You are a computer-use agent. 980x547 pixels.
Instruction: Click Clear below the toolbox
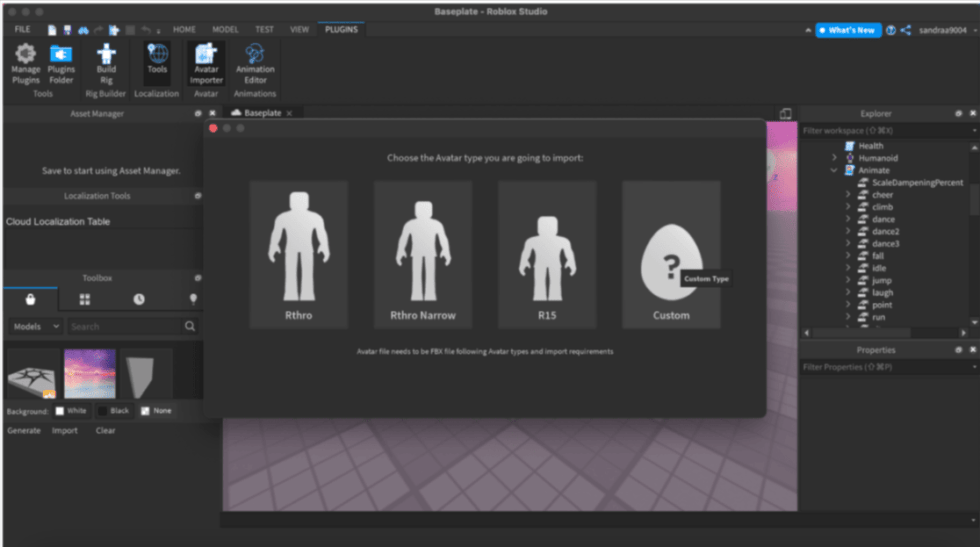click(106, 431)
